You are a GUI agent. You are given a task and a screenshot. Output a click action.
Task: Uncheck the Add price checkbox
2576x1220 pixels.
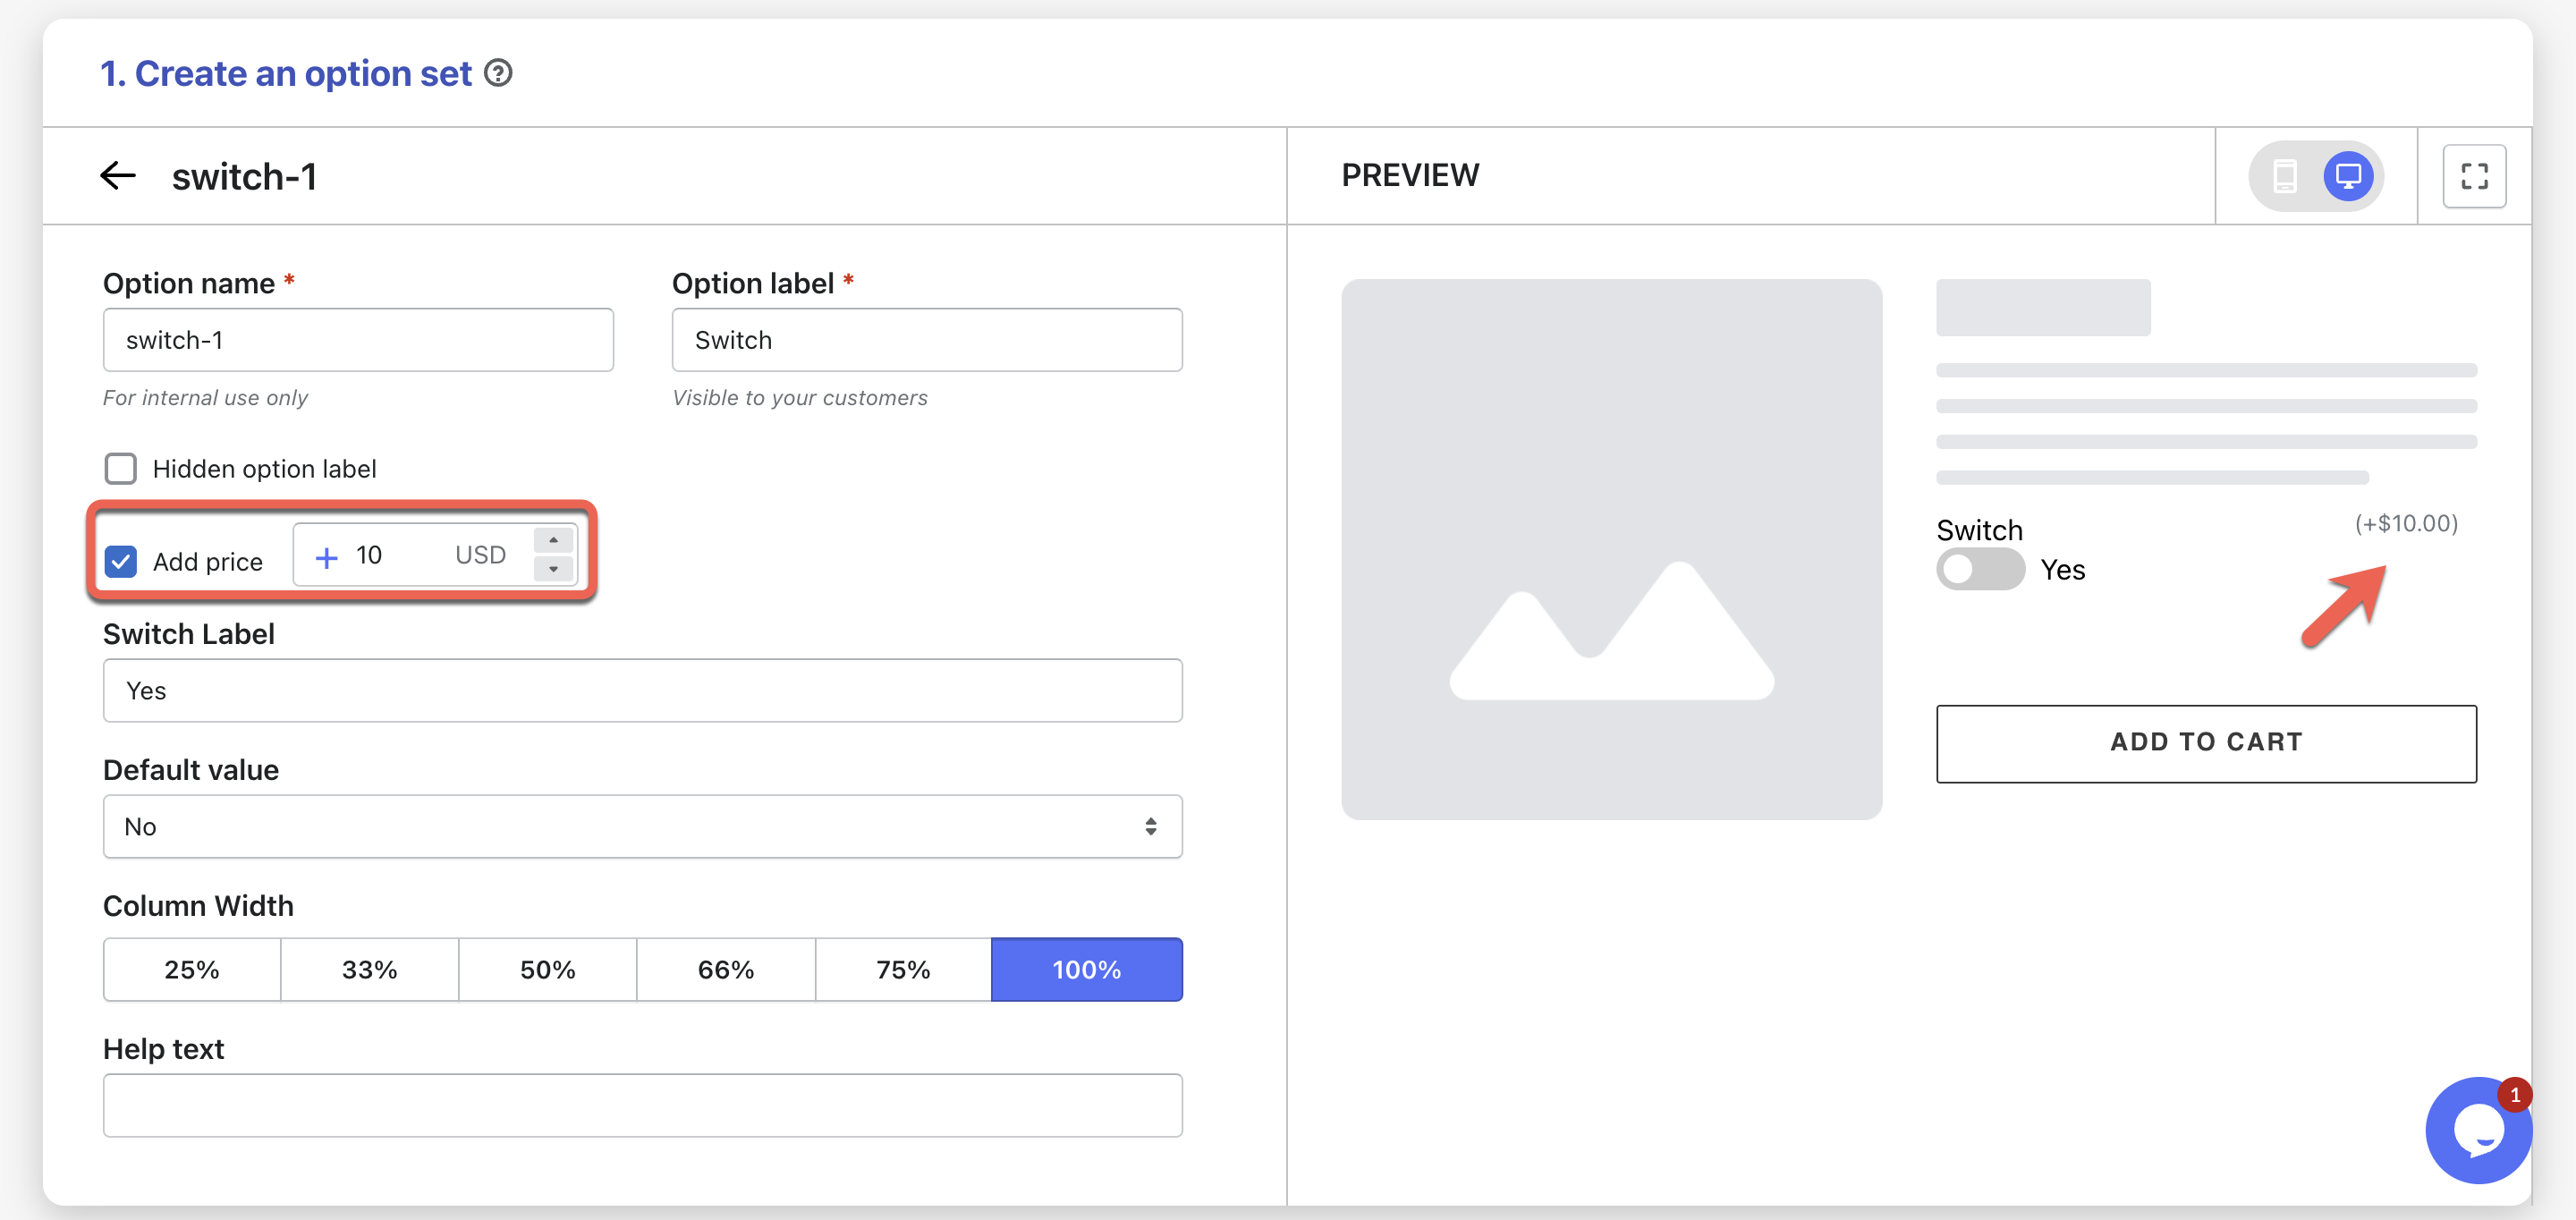(x=121, y=561)
